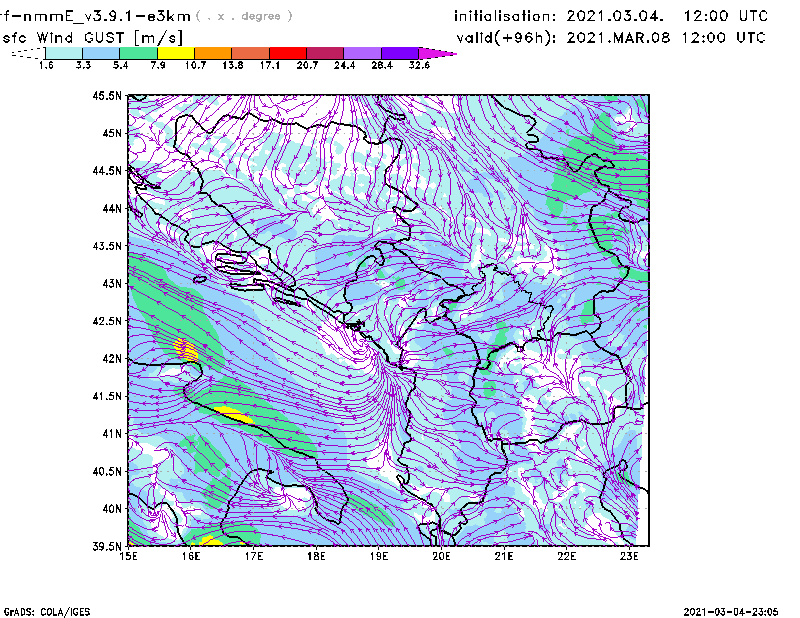The width and height of the screenshot is (800, 618).
Task: Click the 45N latitude axis label
Action: point(112,133)
